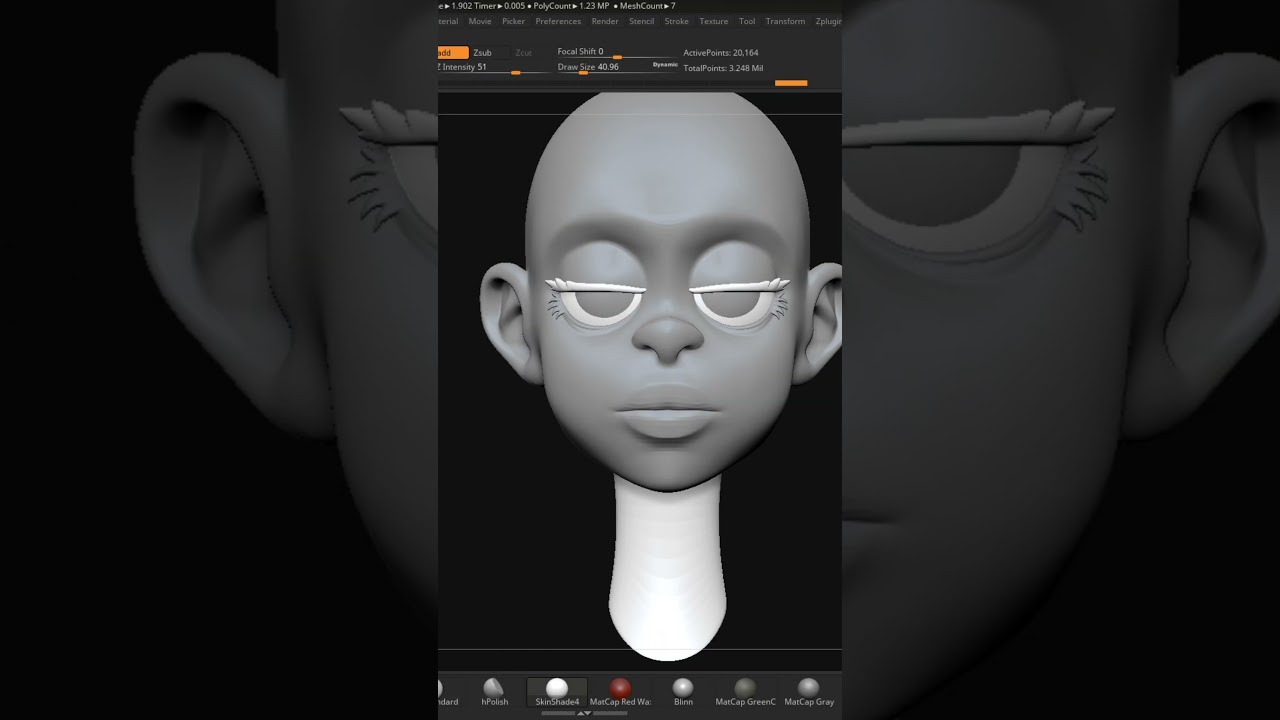
Task: Apply the MatCap Red Wax material
Action: coord(620,691)
